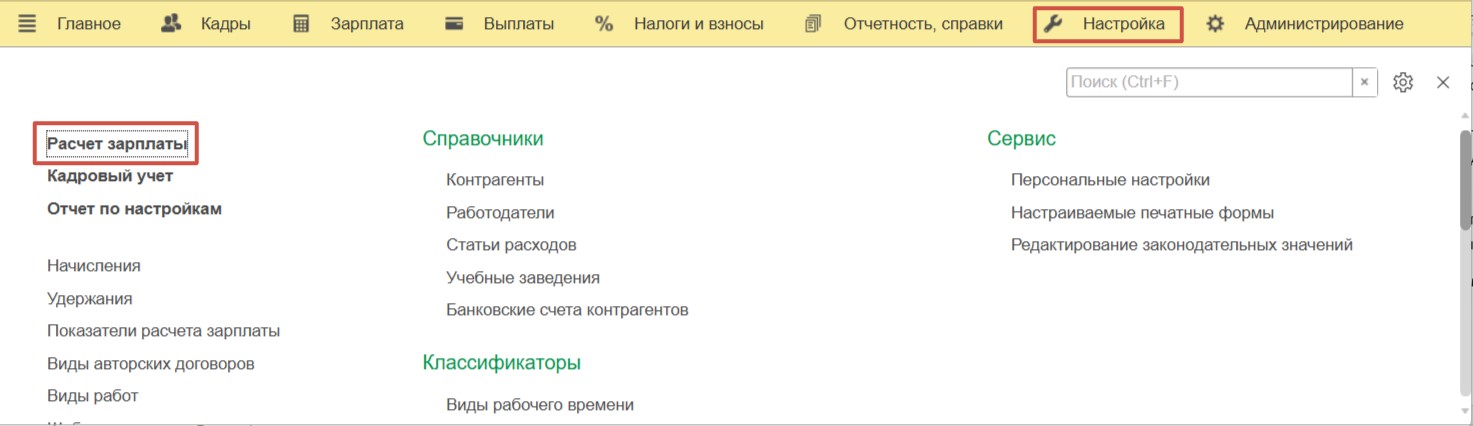Open the Начисления list
Viewport: 1473px width, 426px height.
(94, 266)
